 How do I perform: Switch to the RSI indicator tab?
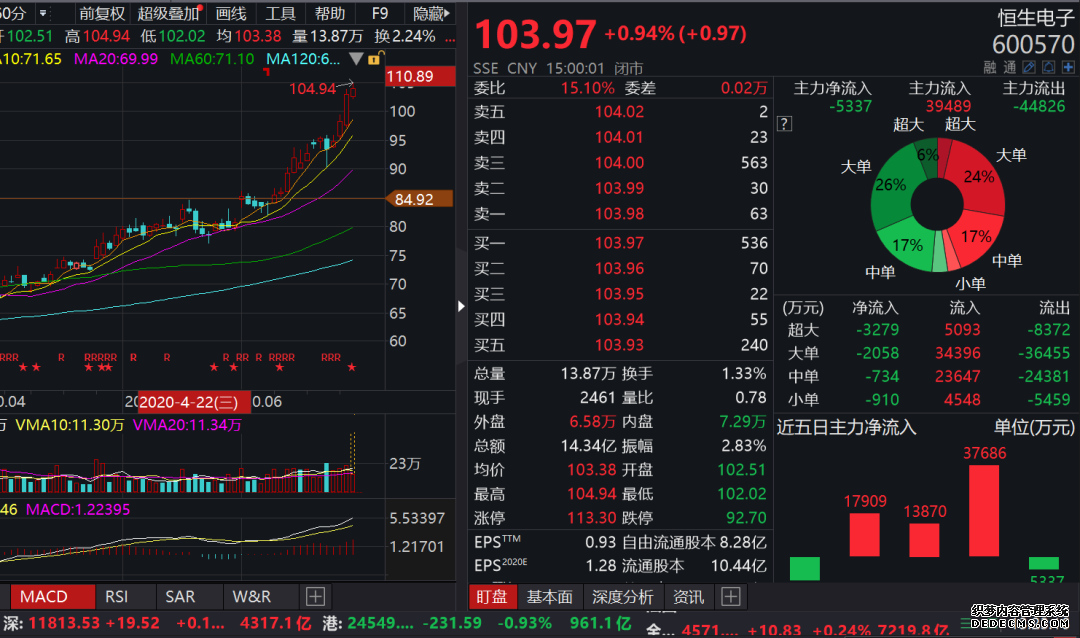(117, 597)
